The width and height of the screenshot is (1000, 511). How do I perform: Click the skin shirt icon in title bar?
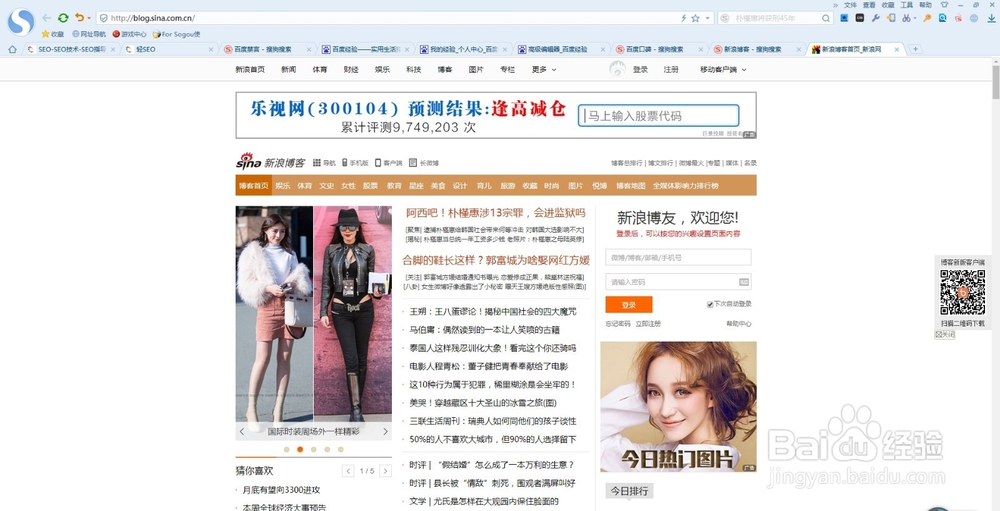point(945,4)
